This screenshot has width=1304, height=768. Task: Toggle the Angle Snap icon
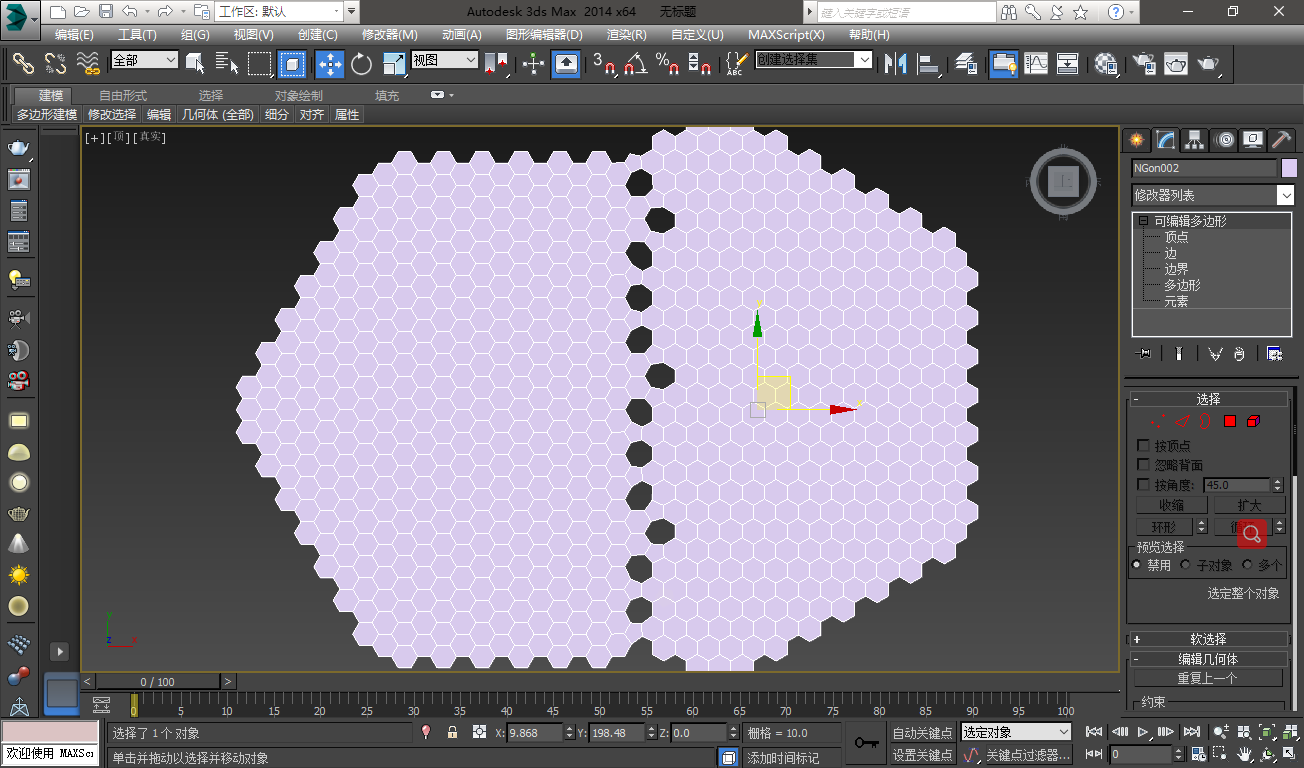click(634, 63)
